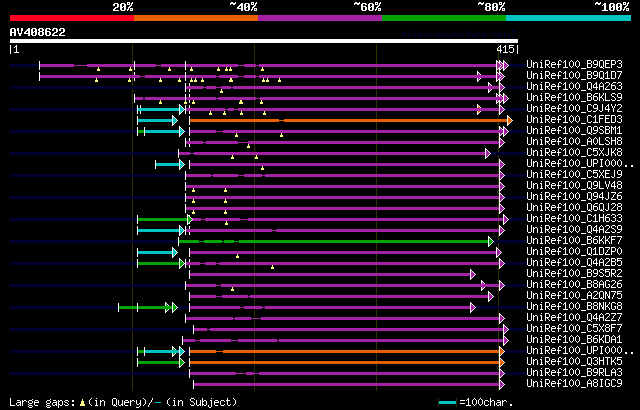Viewport: 640px width, 410px height.
Task: Click the short green segment in the Q4A2B5 row
Action: [x=159, y=264]
